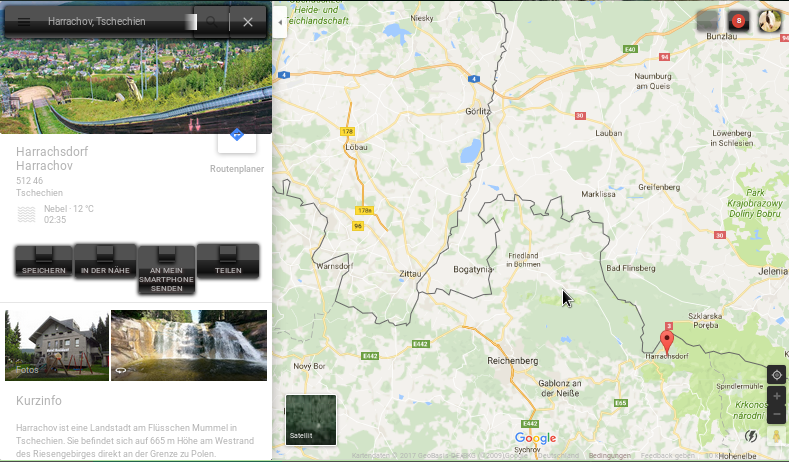Open the Google apps grid icon
The image size is (789, 462).
[707, 21]
